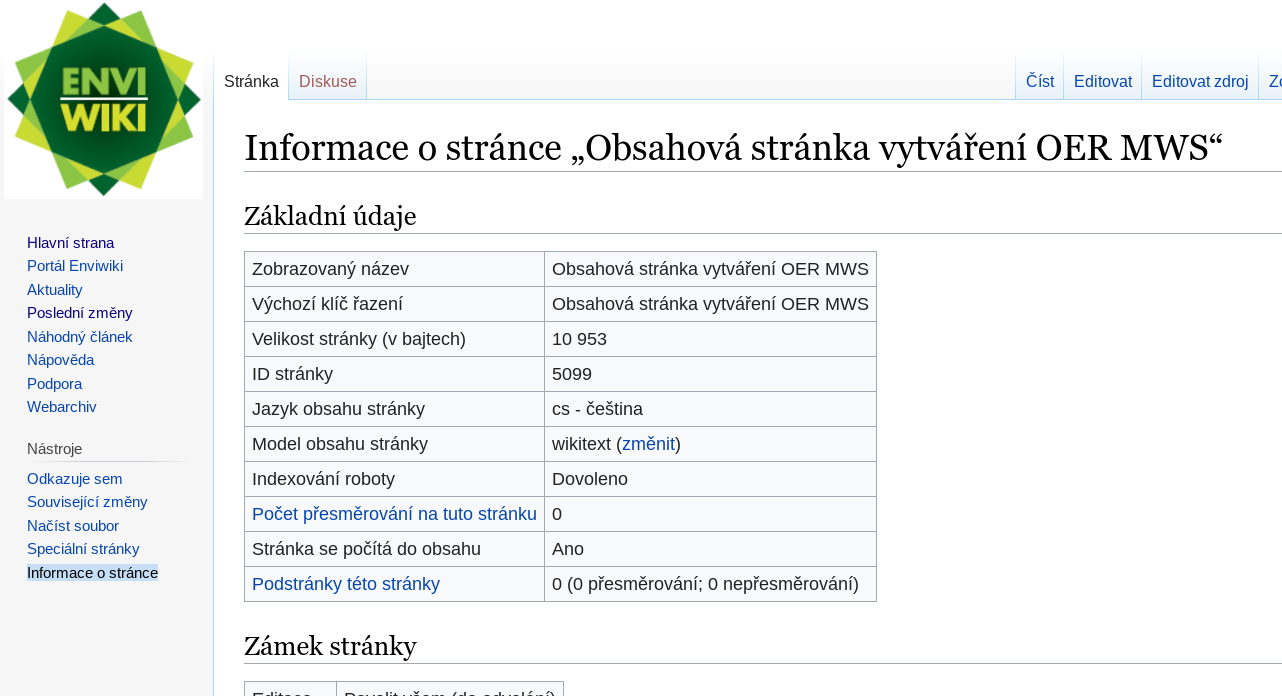Image resolution: width=1282 pixels, height=696 pixels.
Task: Click the Editovat zdroj tab
Action: point(1199,81)
